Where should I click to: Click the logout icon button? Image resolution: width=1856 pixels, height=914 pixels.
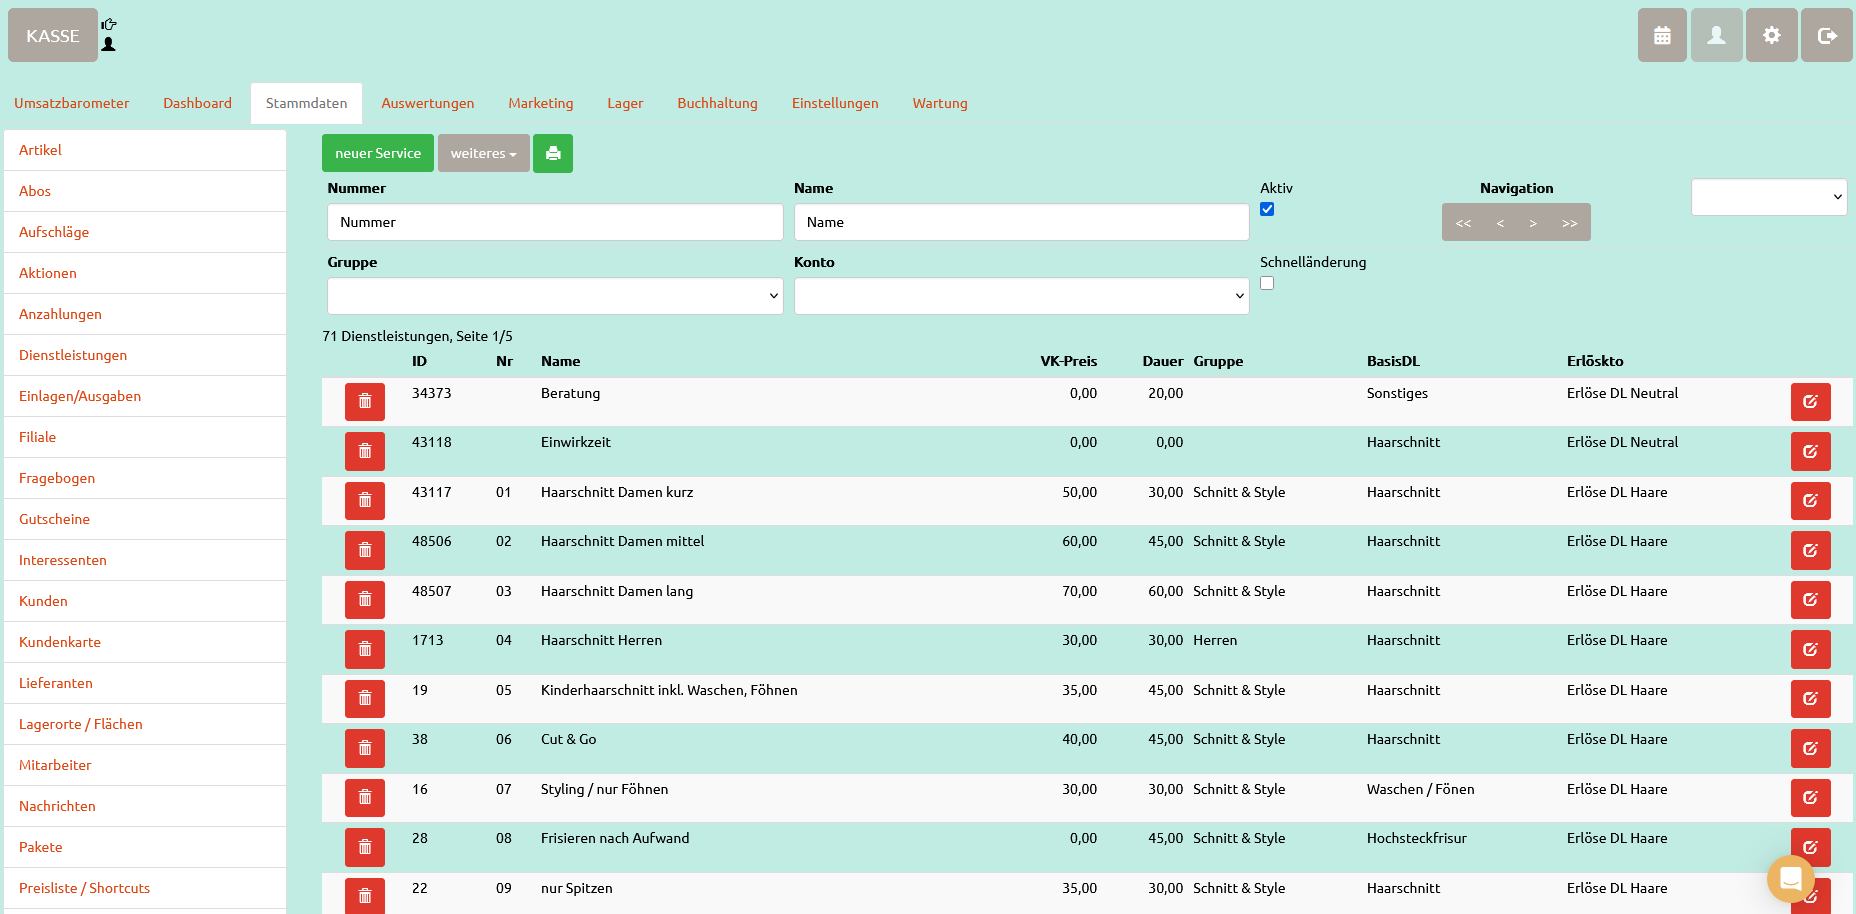pyautogui.click(x=1826, y=35)
